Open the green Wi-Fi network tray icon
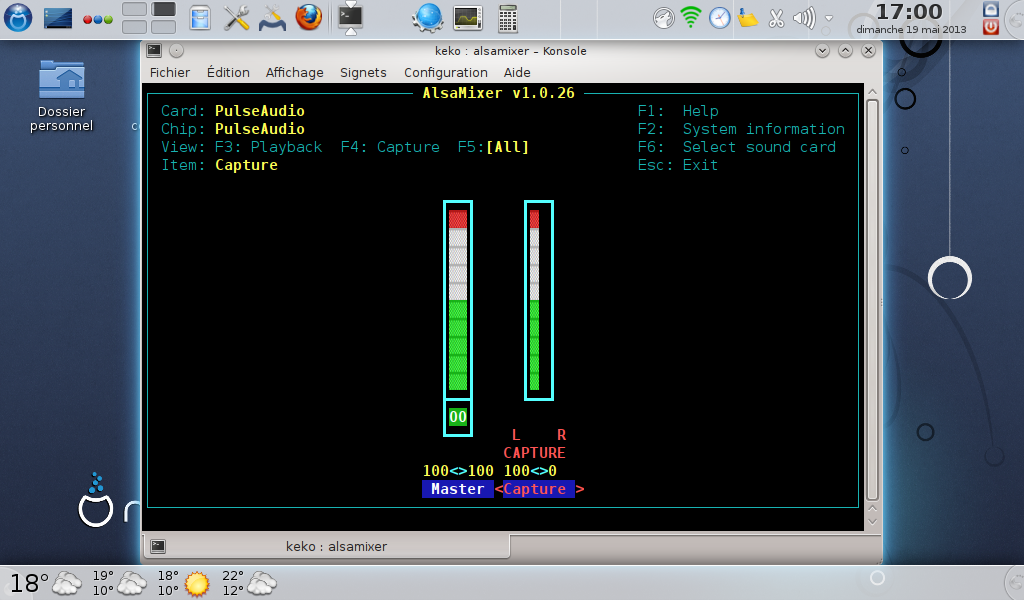Image resolution: width=1024 pixels, height=600 pixels. tap(691, 18)
